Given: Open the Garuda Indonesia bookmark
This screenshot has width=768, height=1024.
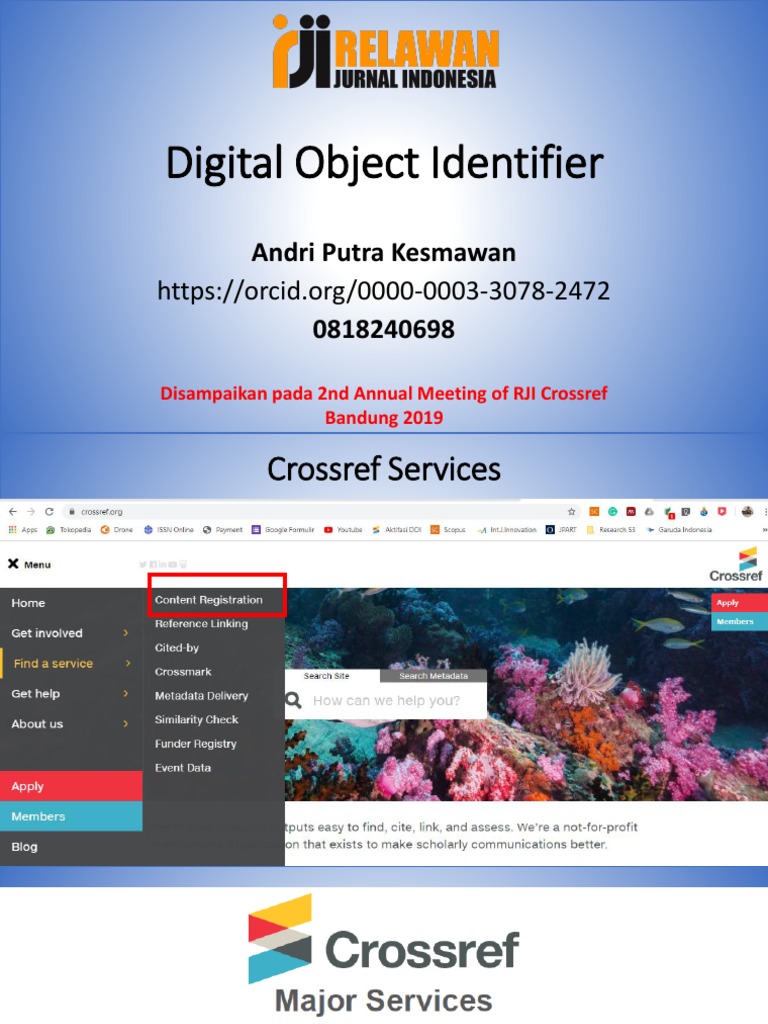Looking at the screenshot, I should (679, 530).
